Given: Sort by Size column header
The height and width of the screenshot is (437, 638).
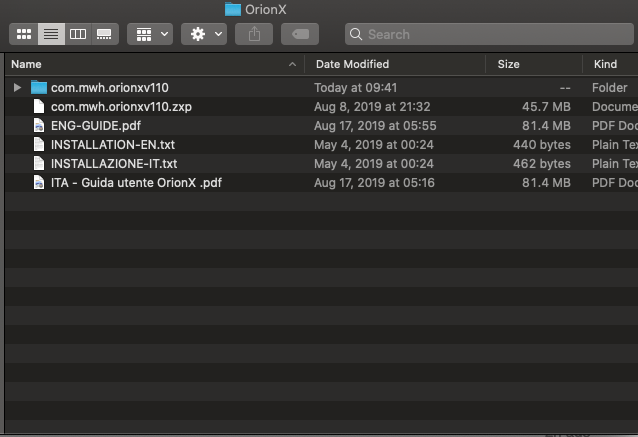Looking at the screenshot, I should [x=509, y=64].
